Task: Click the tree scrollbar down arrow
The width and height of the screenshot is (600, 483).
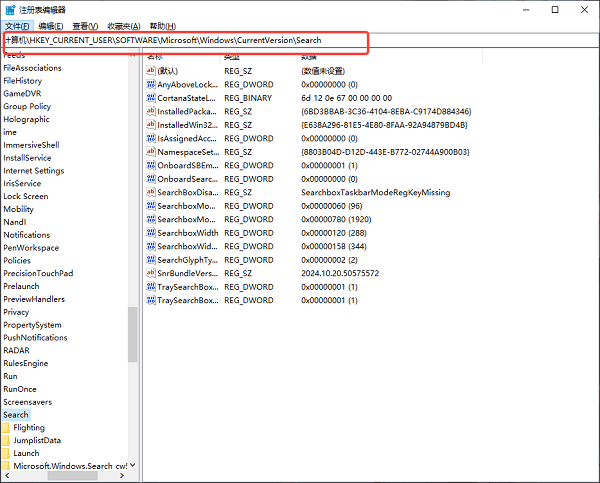Action: [132, 465]
